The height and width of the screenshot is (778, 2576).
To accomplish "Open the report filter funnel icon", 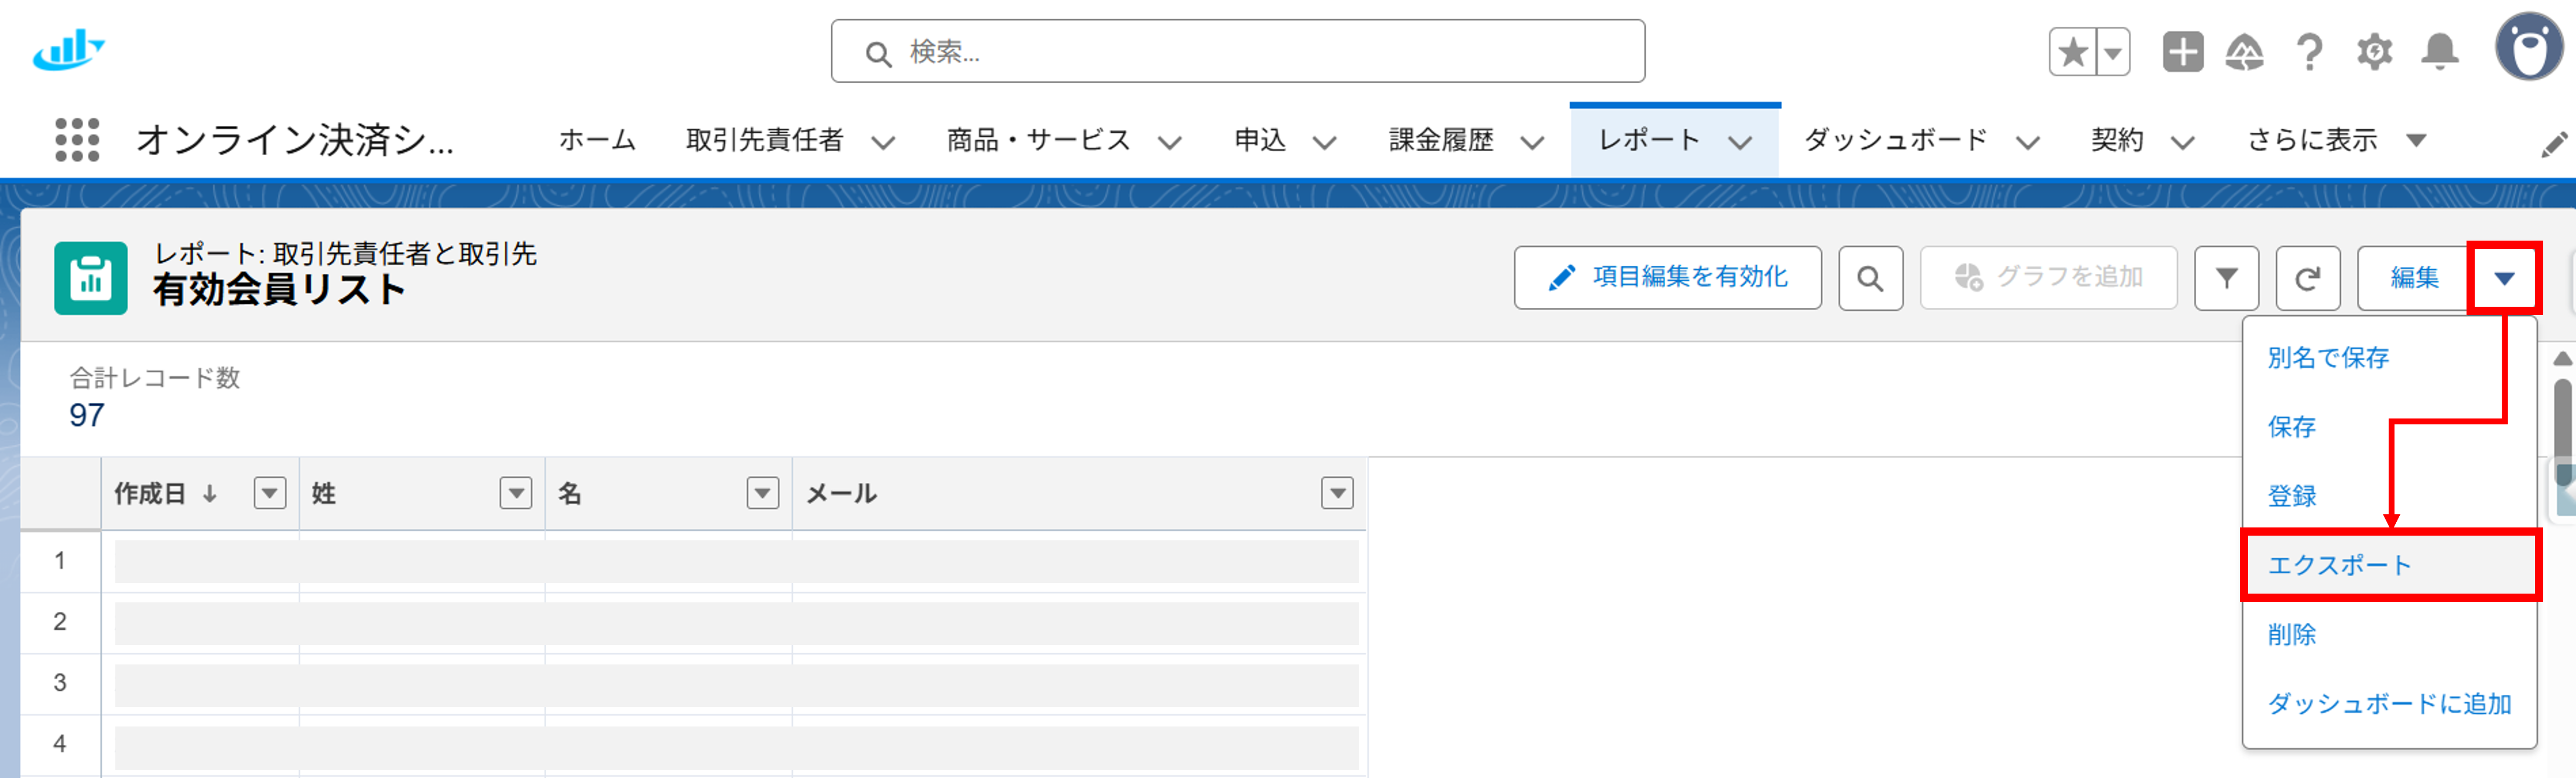I will click(2226, 278).
